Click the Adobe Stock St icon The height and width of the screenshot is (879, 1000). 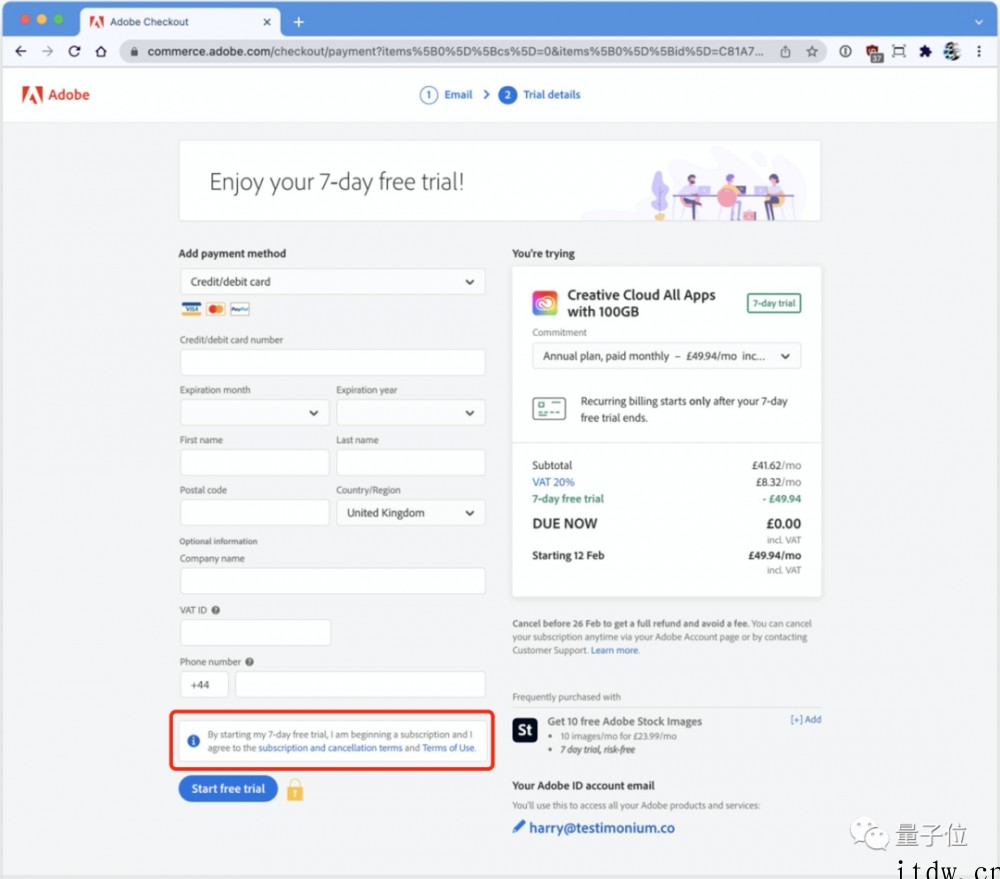click(x=525, y=730)
